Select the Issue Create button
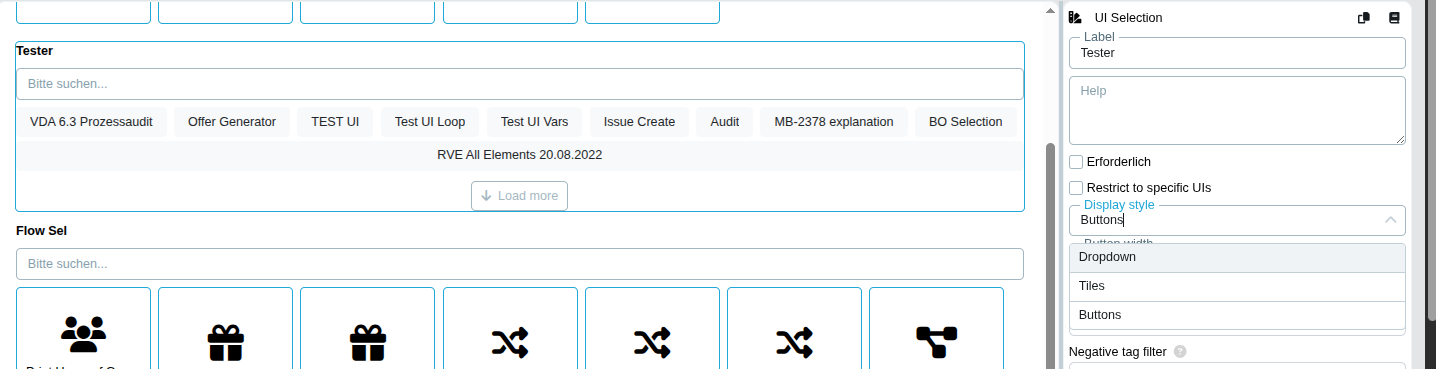The image size is (1436, 369). 639,122
